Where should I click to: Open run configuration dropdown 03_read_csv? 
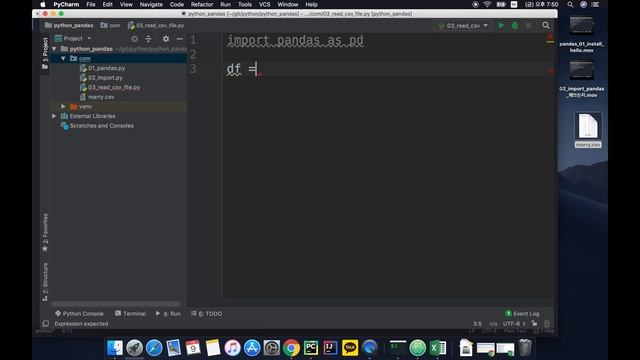pyautogui.click(x=463, y=25)
